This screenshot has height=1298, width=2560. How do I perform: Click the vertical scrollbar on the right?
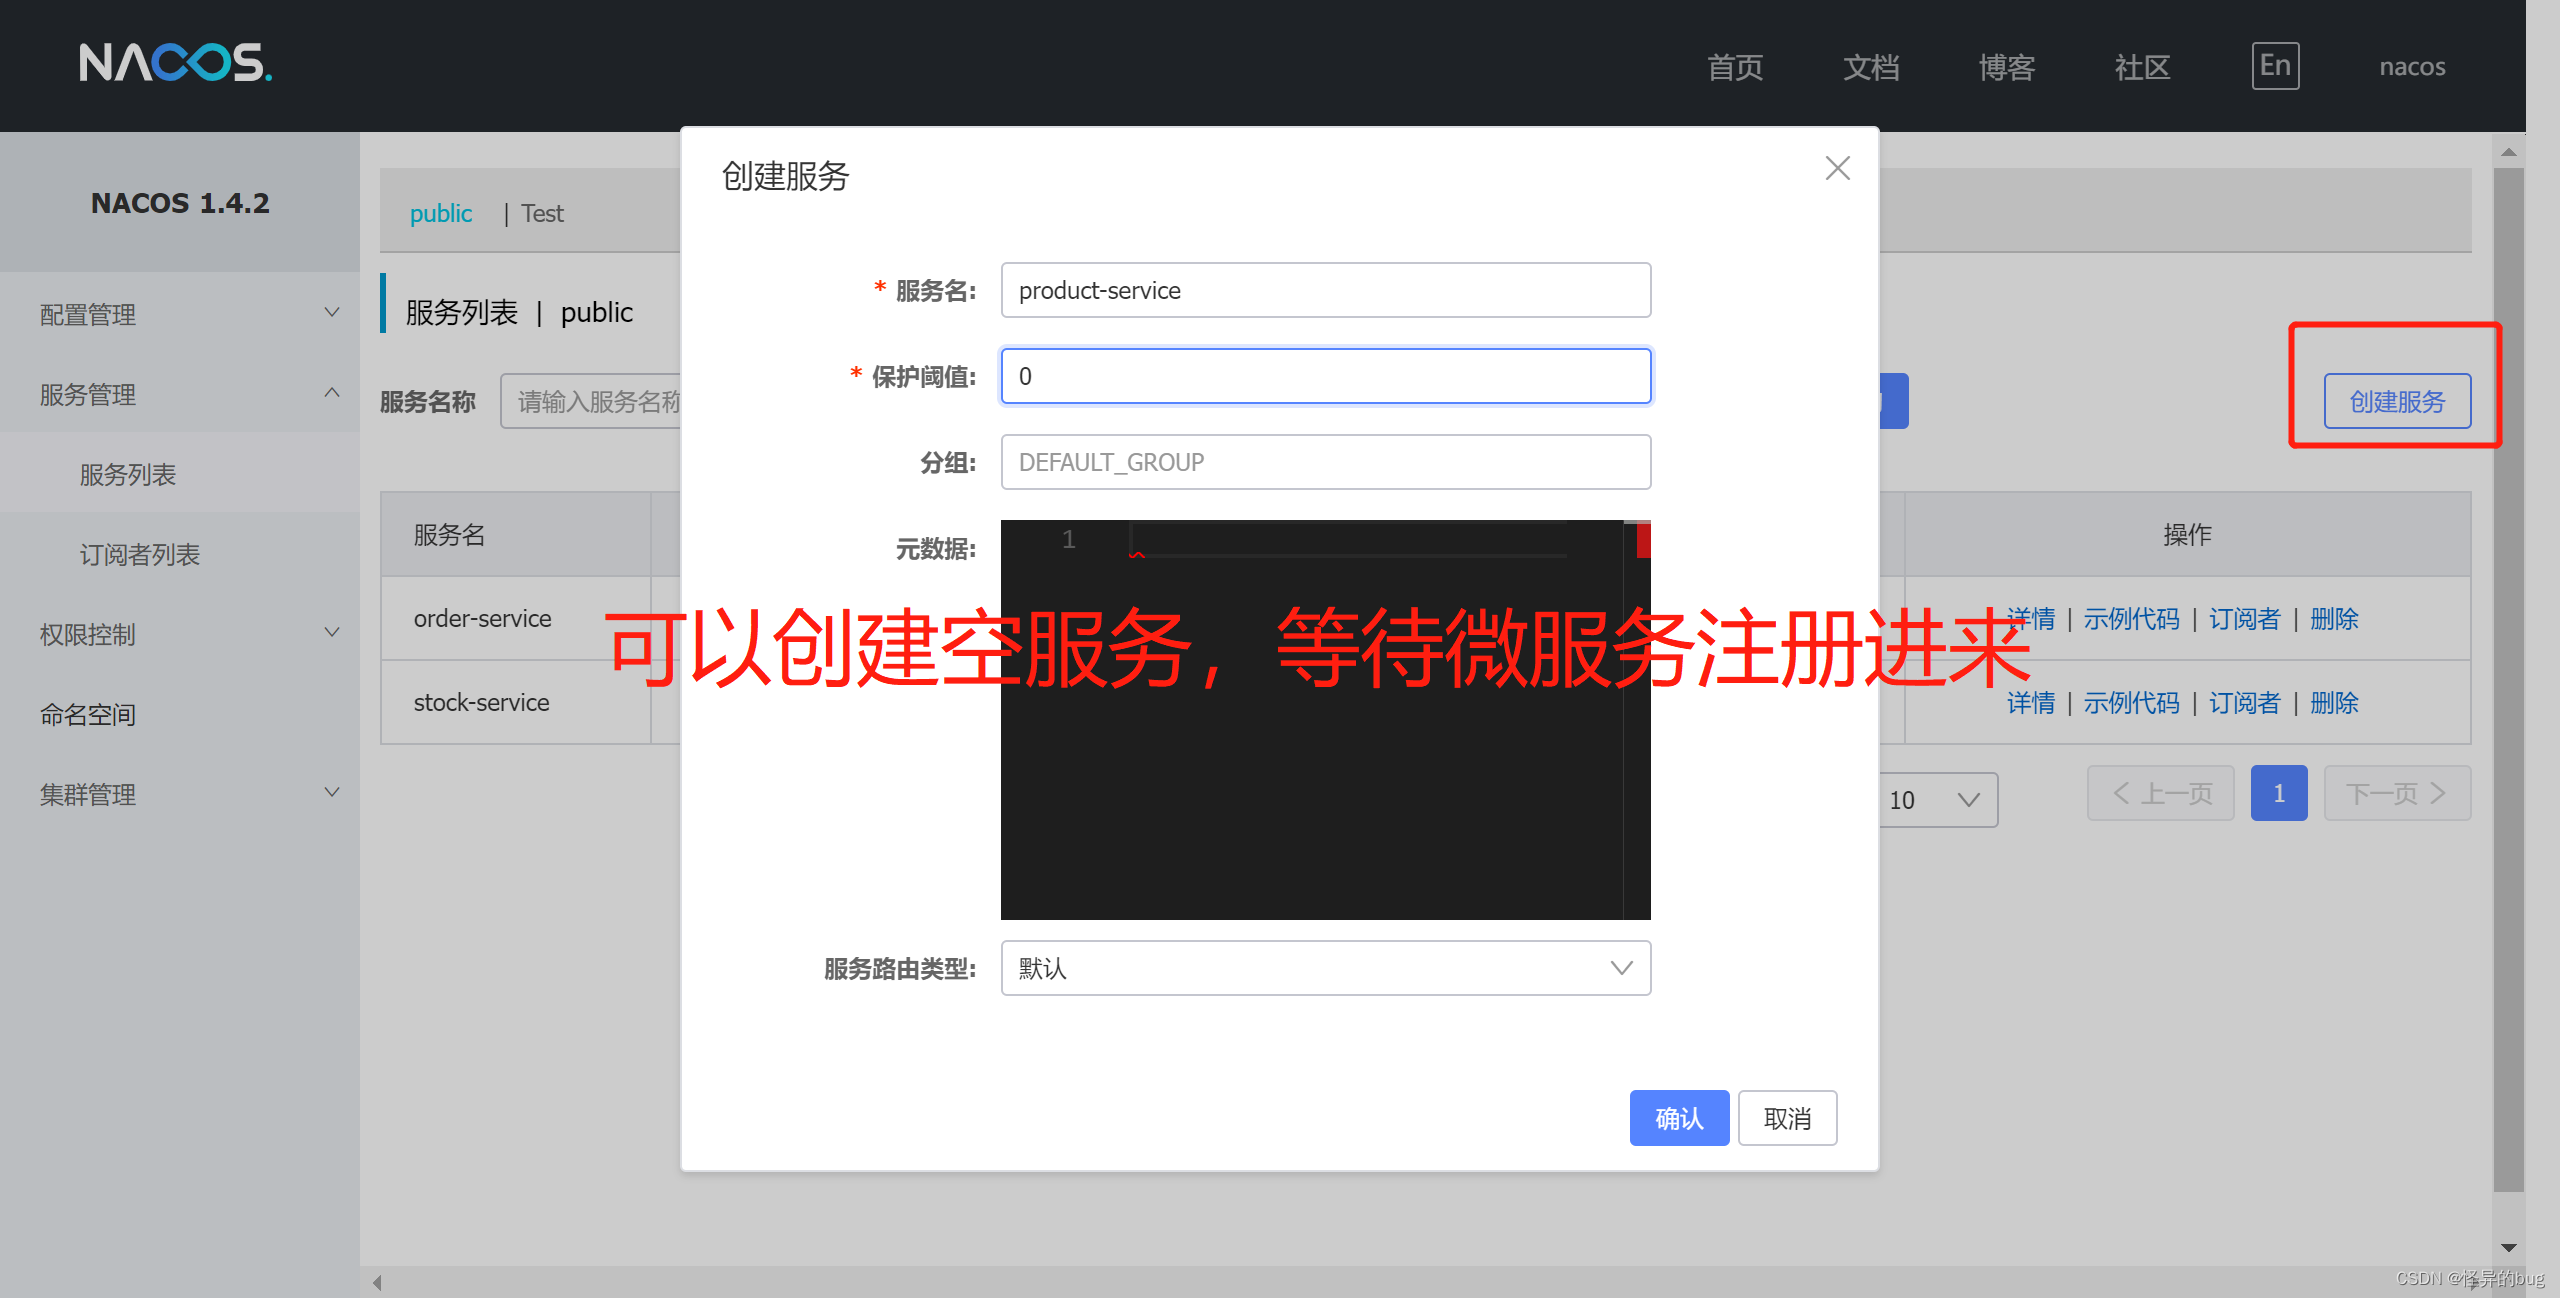[x=2508, y=680]
